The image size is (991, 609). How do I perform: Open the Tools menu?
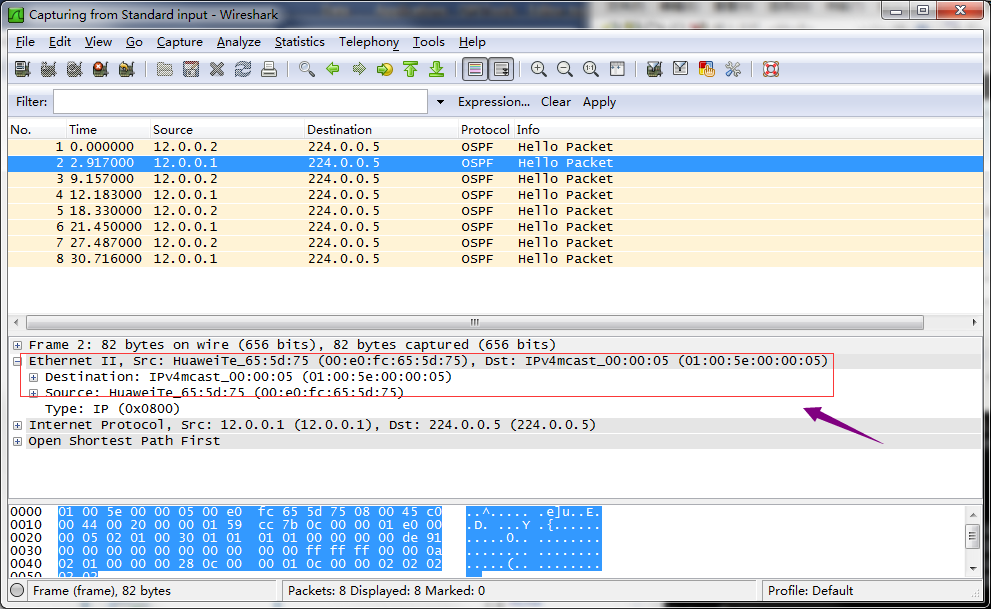pos(429,42)
